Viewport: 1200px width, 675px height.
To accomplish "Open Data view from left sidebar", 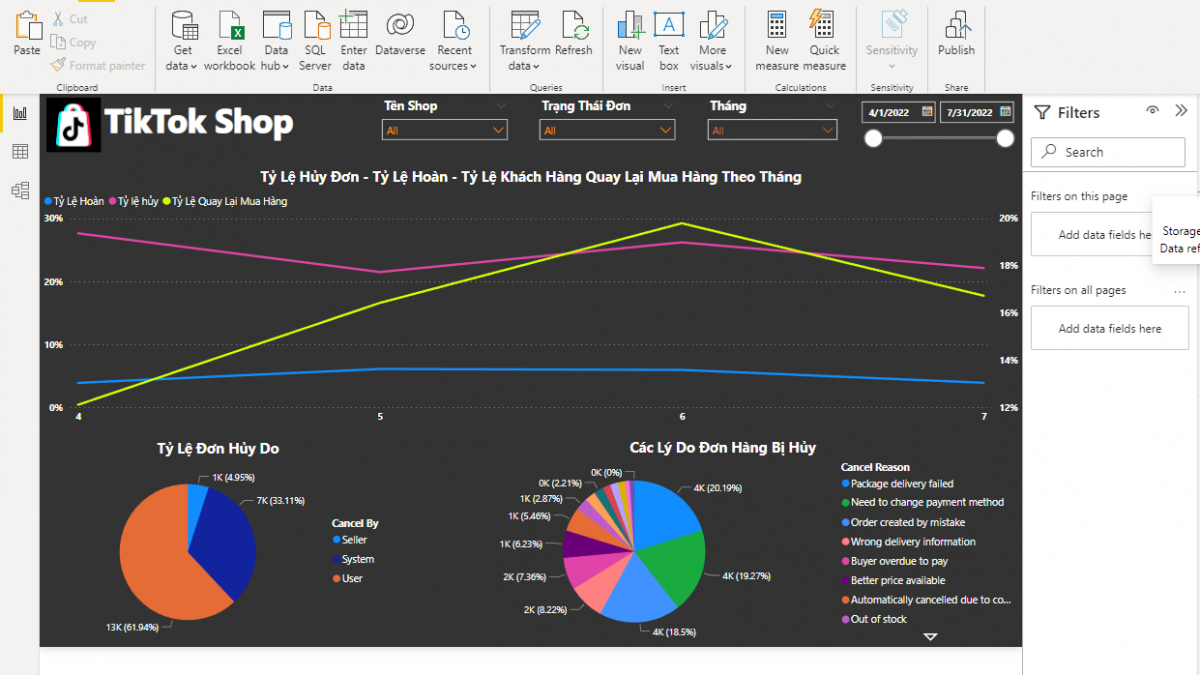I will pyautogui.click(x=20, y=152).
